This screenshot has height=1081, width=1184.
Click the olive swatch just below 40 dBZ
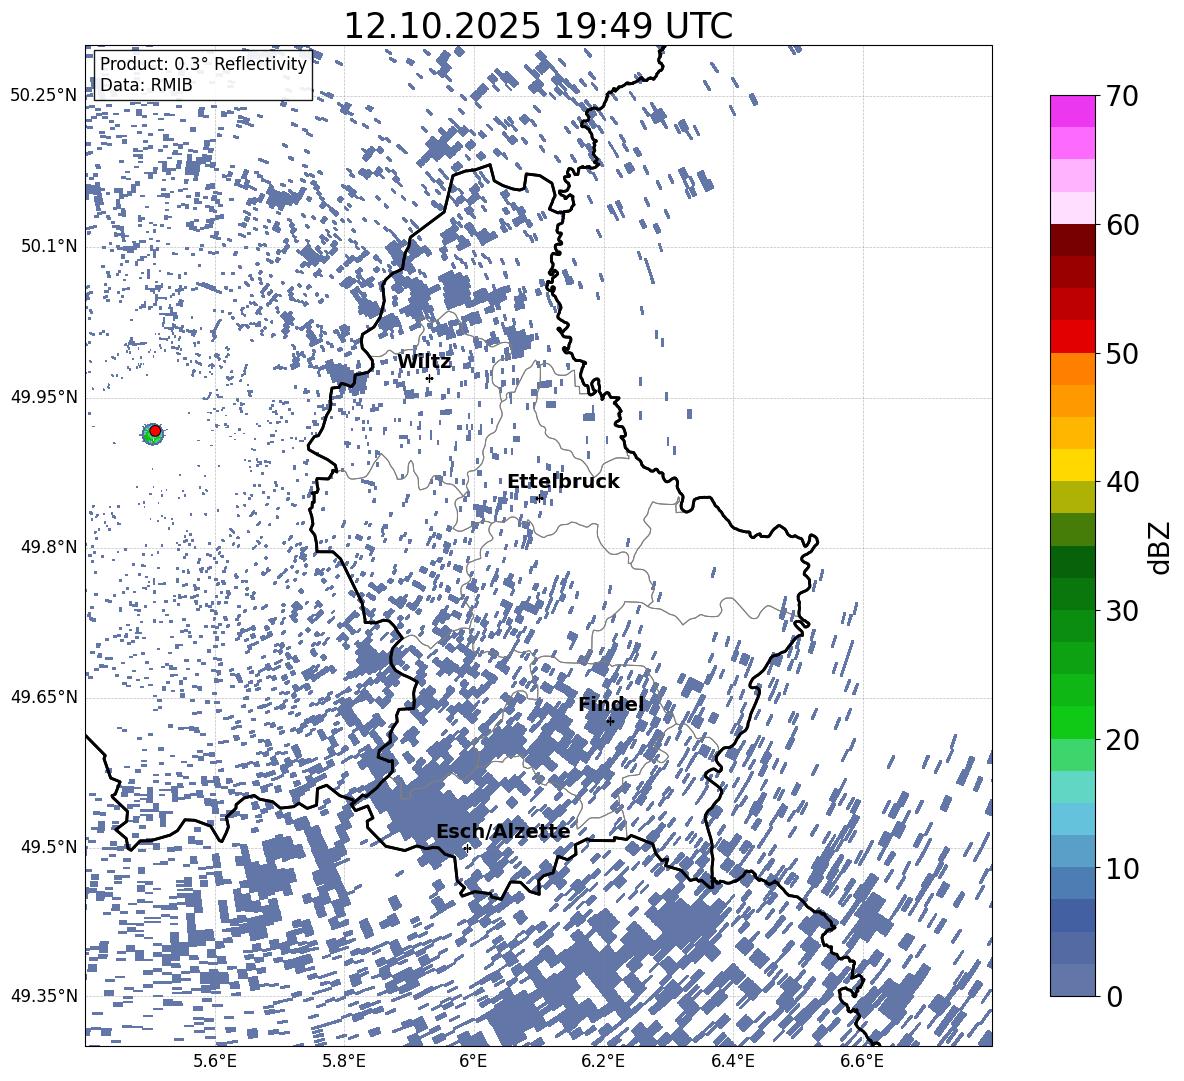pyautogui.click(x=1072, y=497)
